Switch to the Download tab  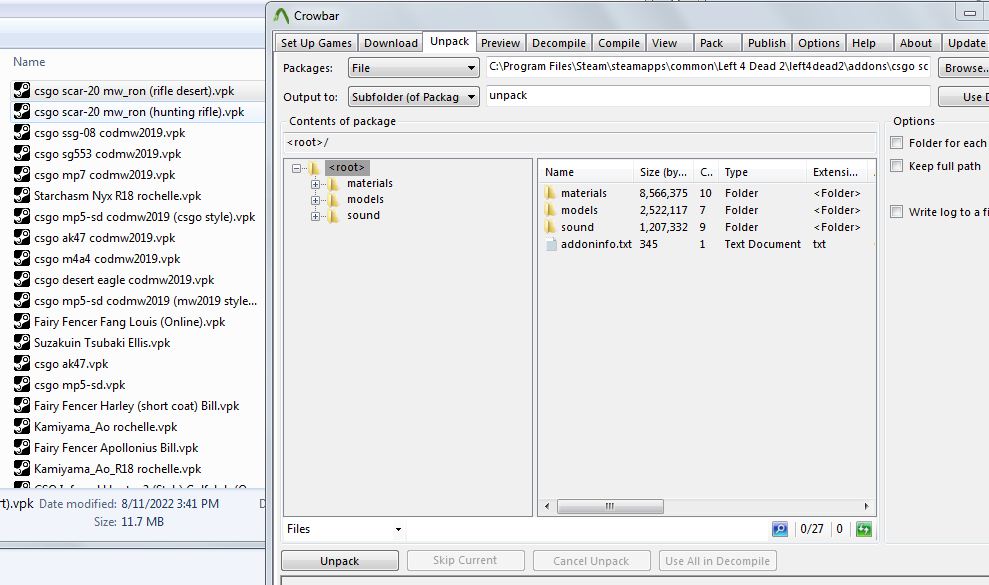click(390, 43)
